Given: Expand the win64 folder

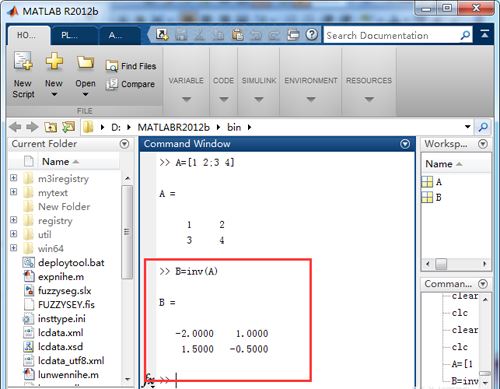Looking at the screenshot, I should [14, 248].
